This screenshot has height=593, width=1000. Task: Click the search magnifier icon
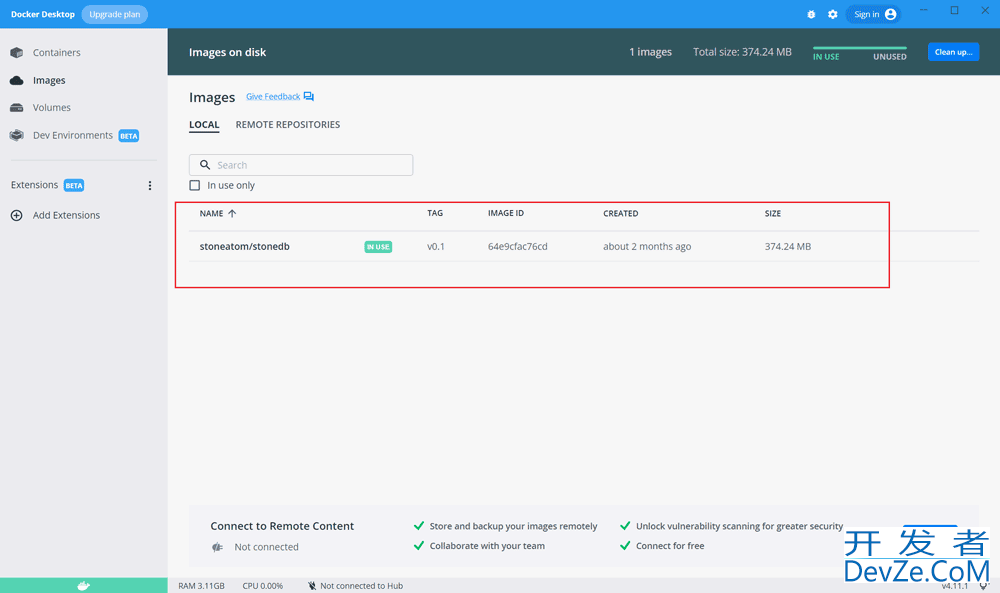(x=205, y=165)
